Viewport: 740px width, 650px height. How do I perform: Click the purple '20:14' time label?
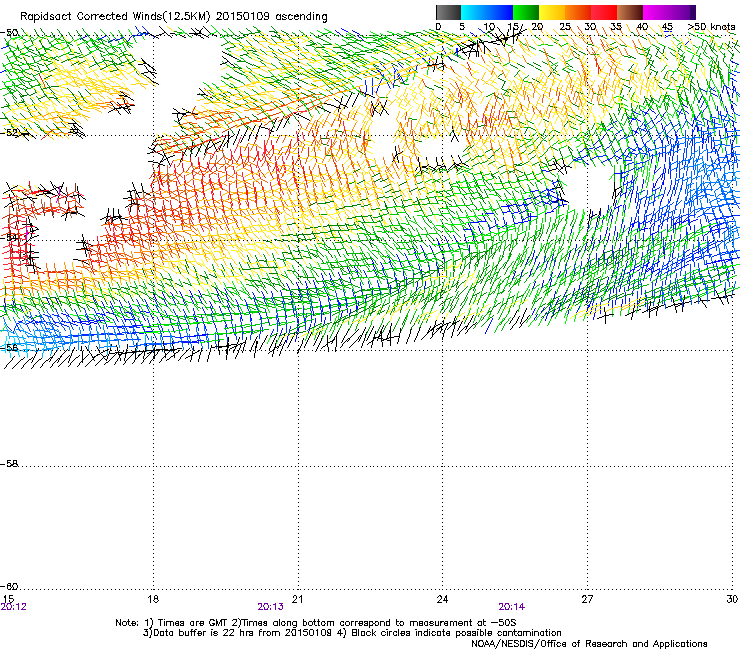(512, 607)
